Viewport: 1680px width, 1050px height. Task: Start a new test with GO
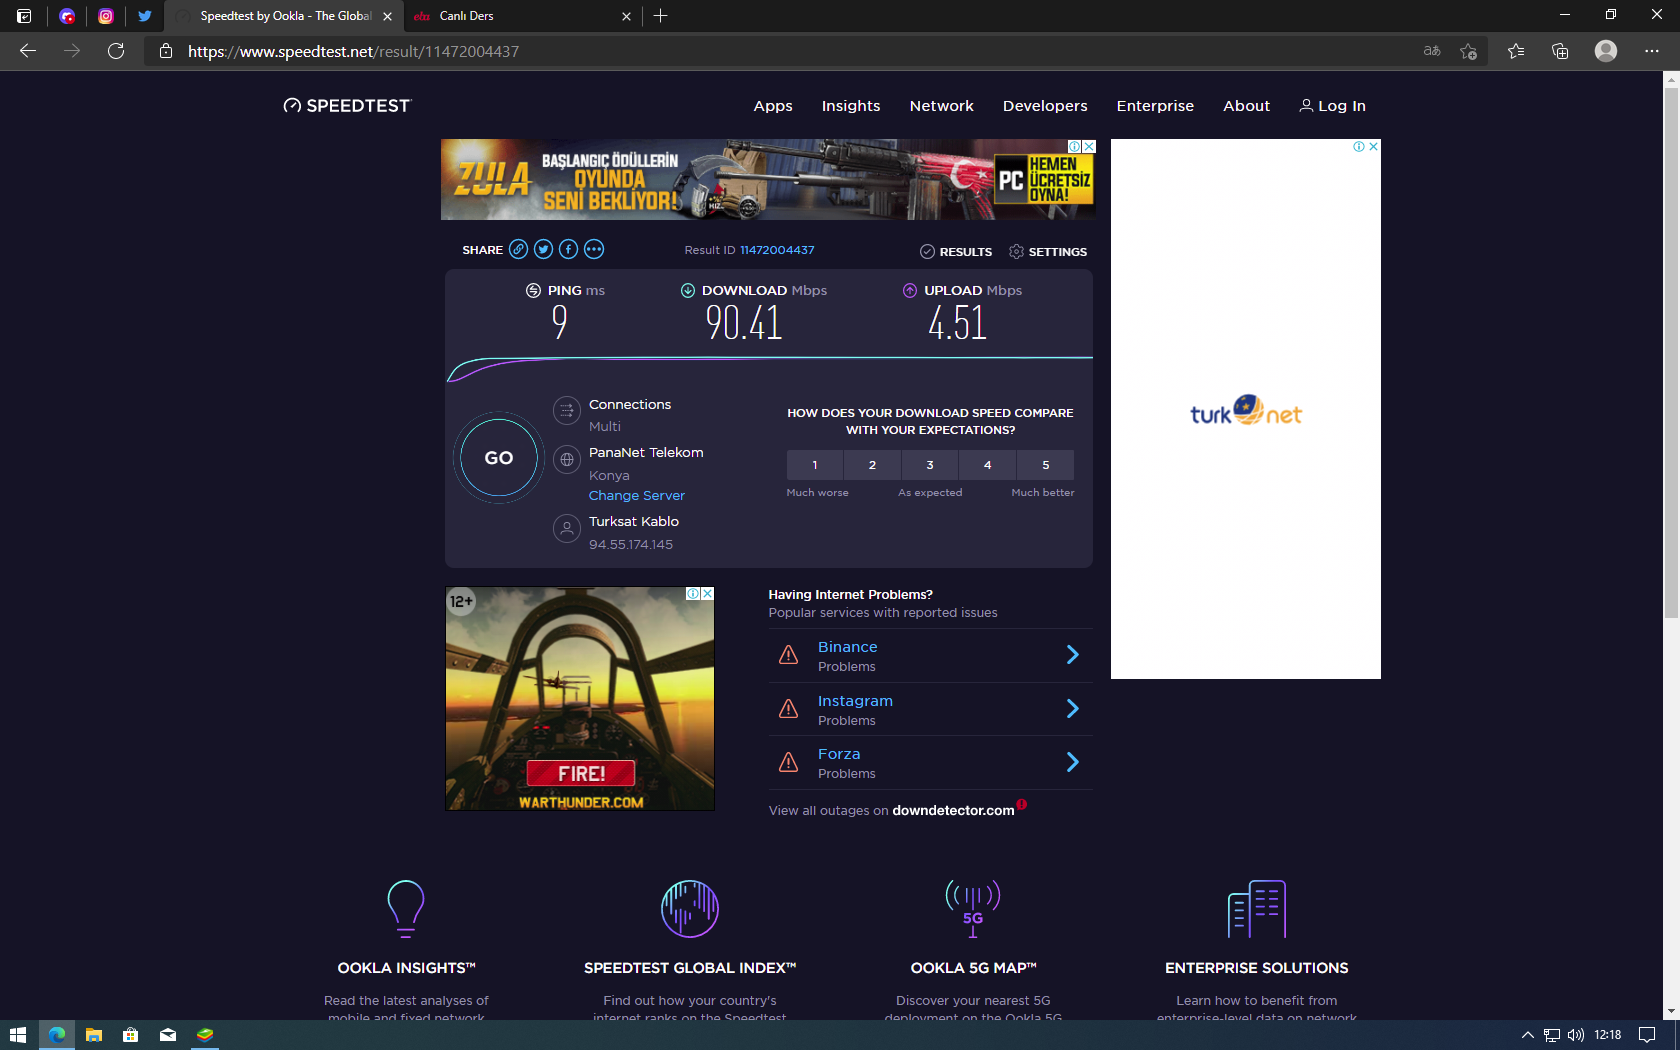point(499,458)
